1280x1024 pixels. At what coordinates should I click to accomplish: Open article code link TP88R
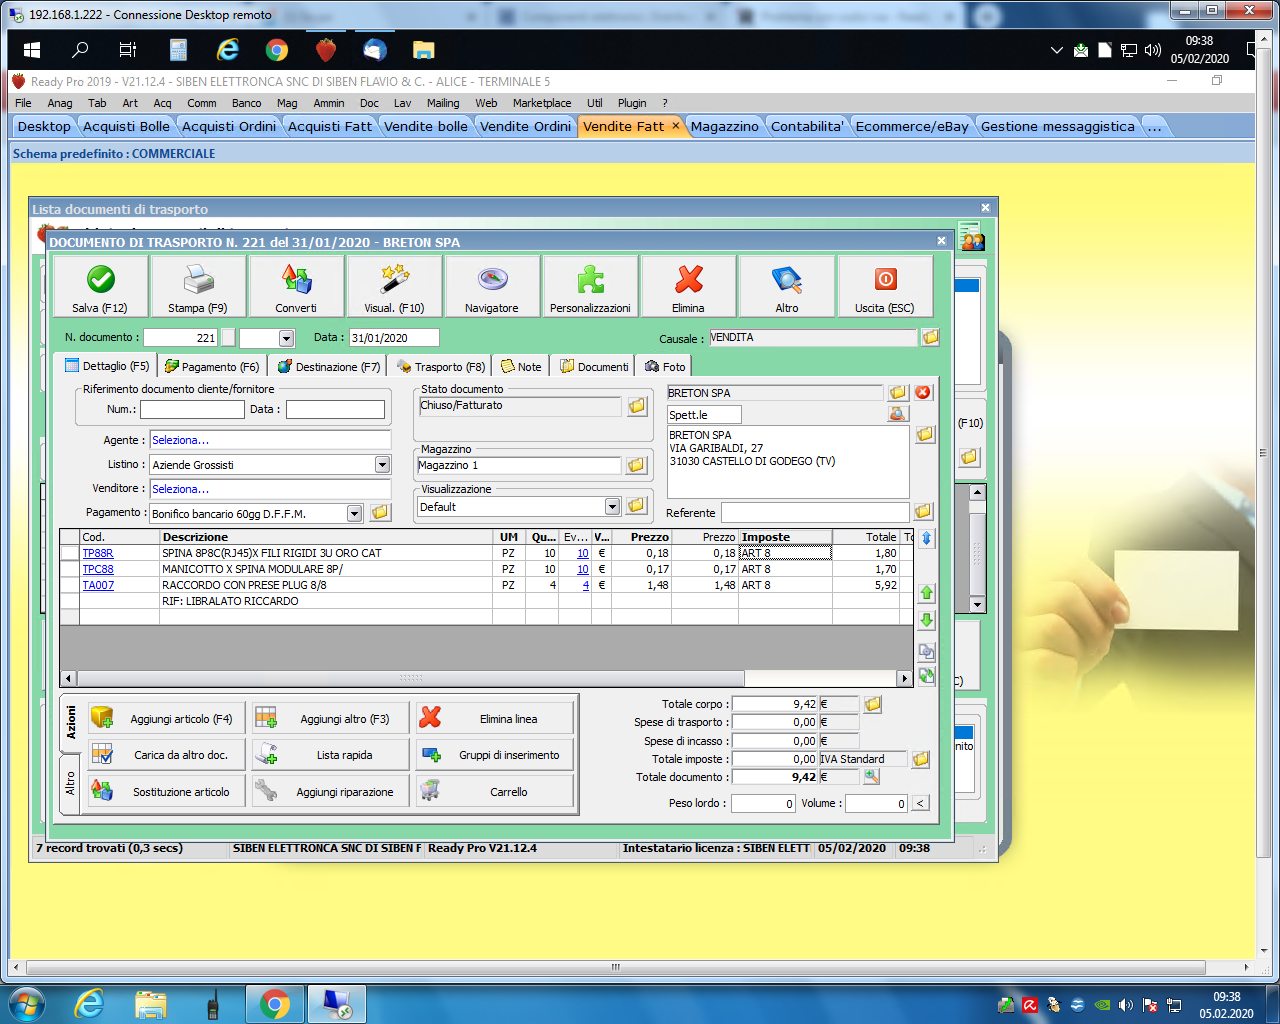98,553
